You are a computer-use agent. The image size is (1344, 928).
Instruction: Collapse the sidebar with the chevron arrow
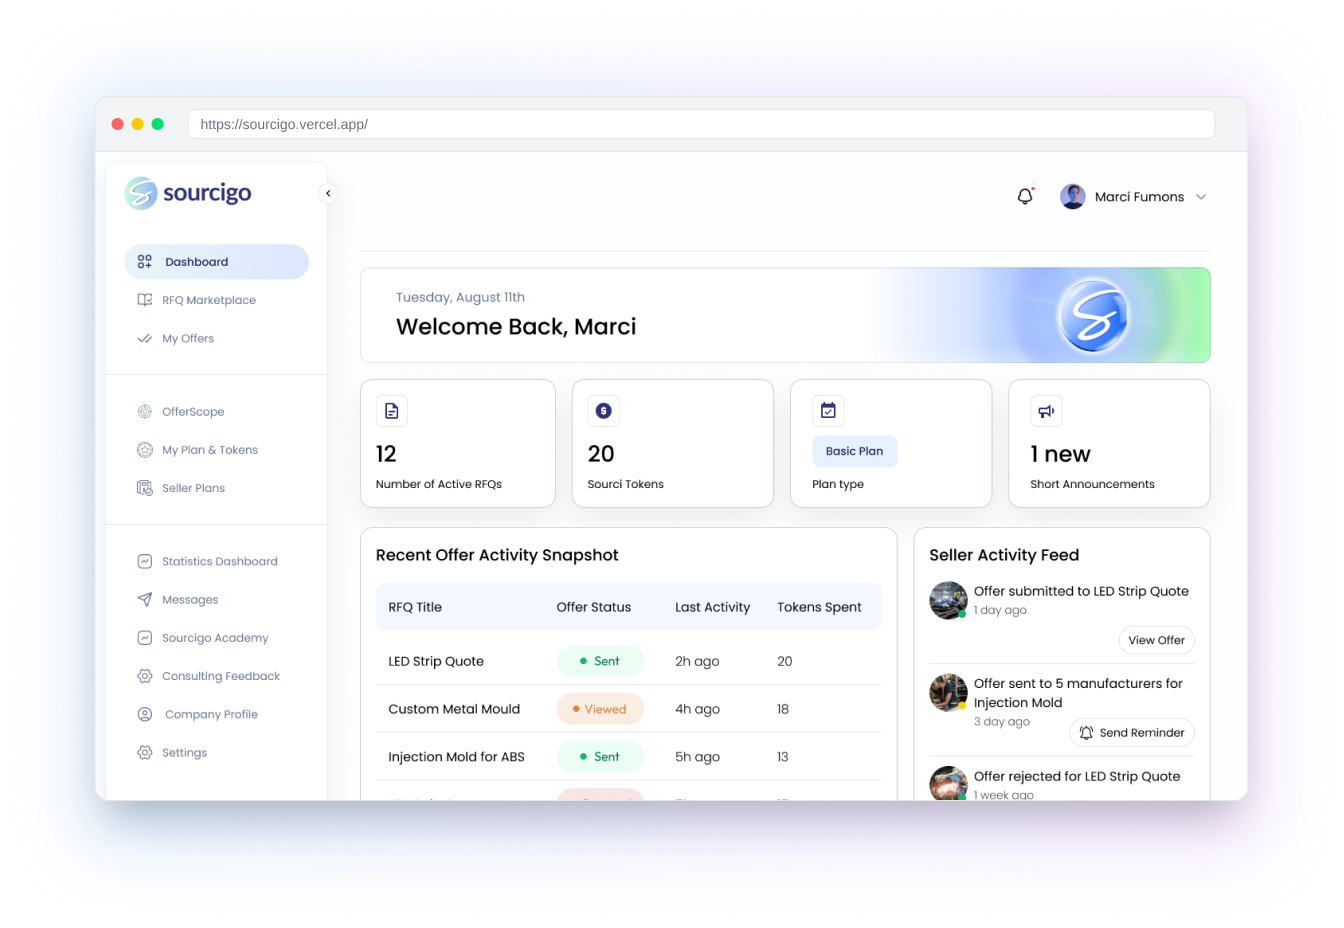point(328,193)
